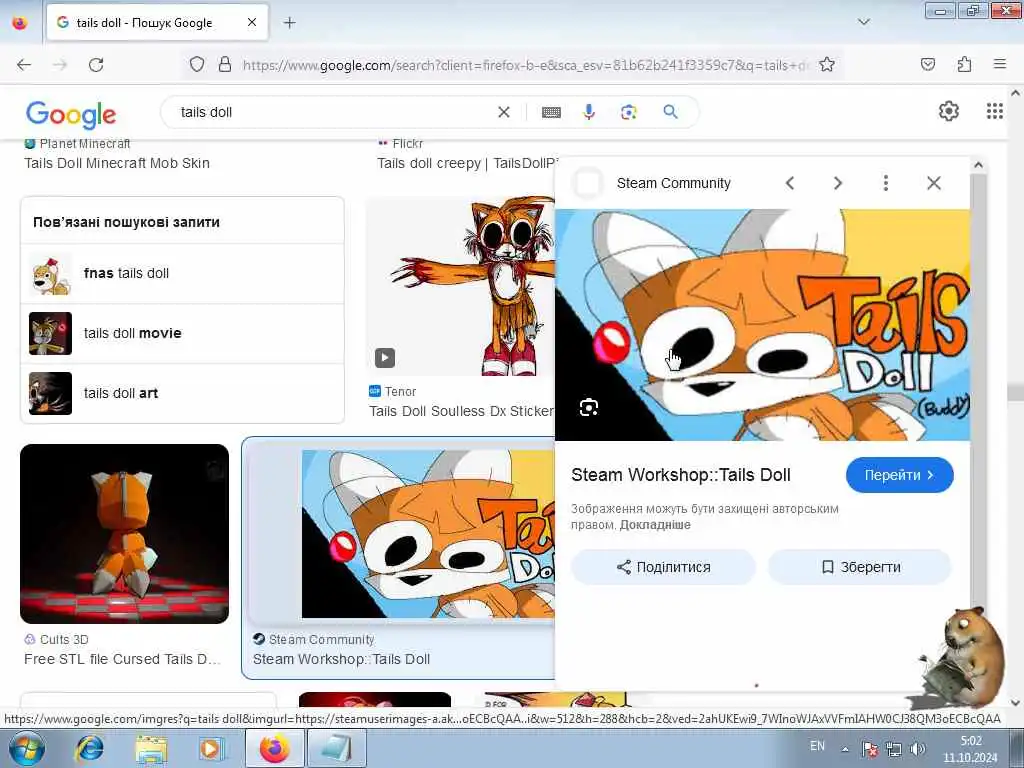Open the Google apps grid
Screen dimensions: 1024x768
[x=994, y=111]
